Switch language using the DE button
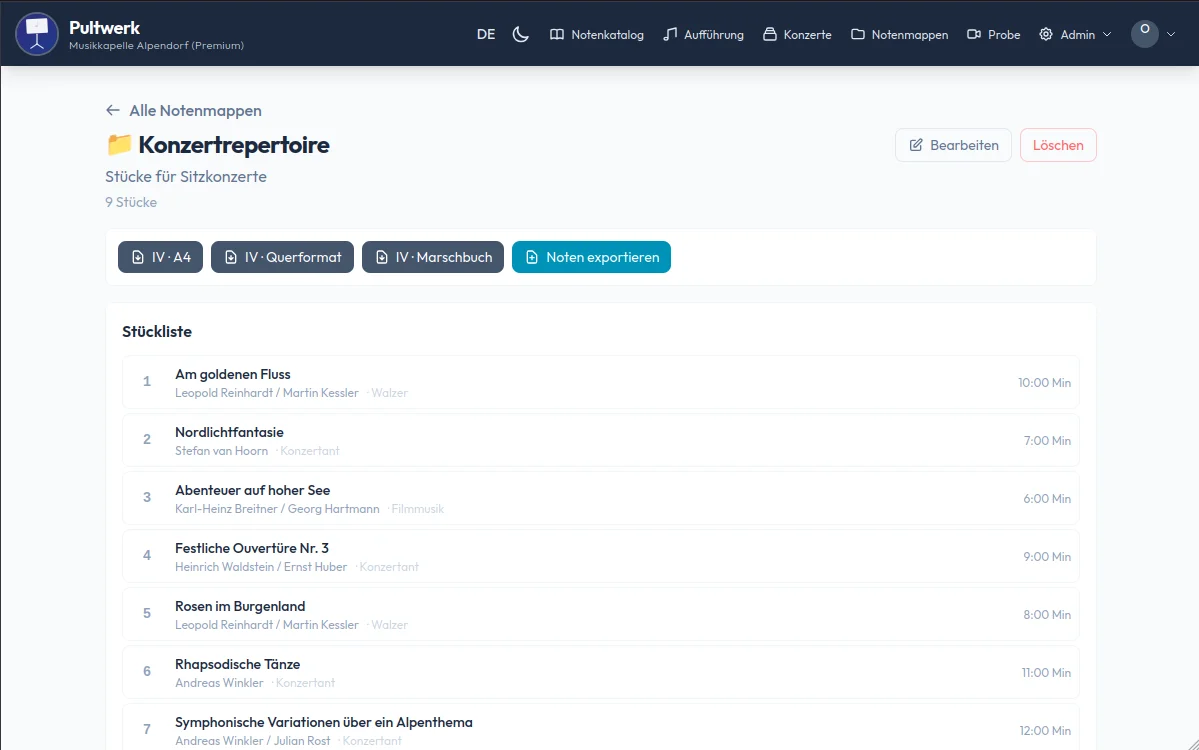This screenshot has height=750, width=1199. 486,34
